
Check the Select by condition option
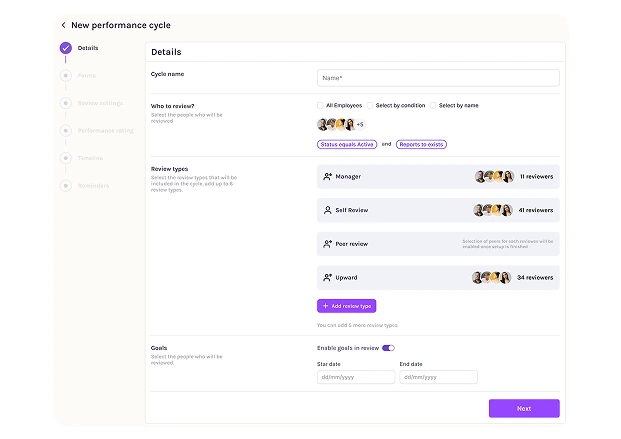click(x=369, y=105)
